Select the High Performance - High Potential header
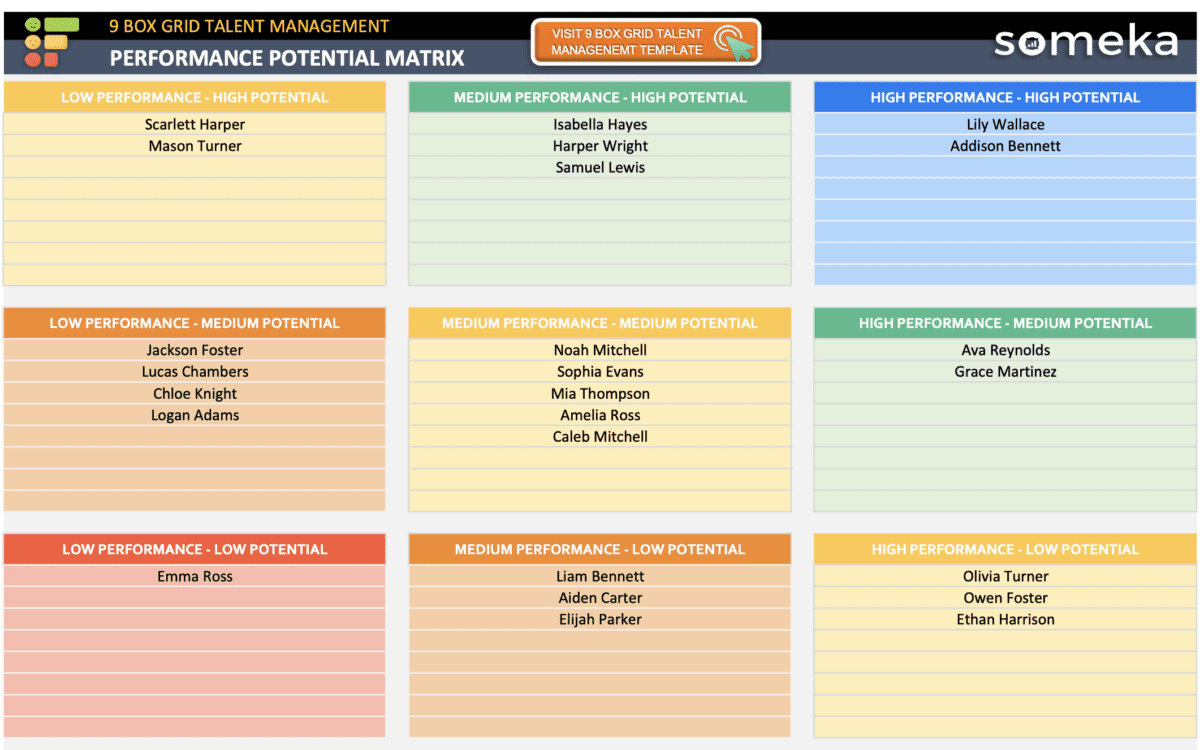Screen dimensions: 1200x750 [1004, 97]
